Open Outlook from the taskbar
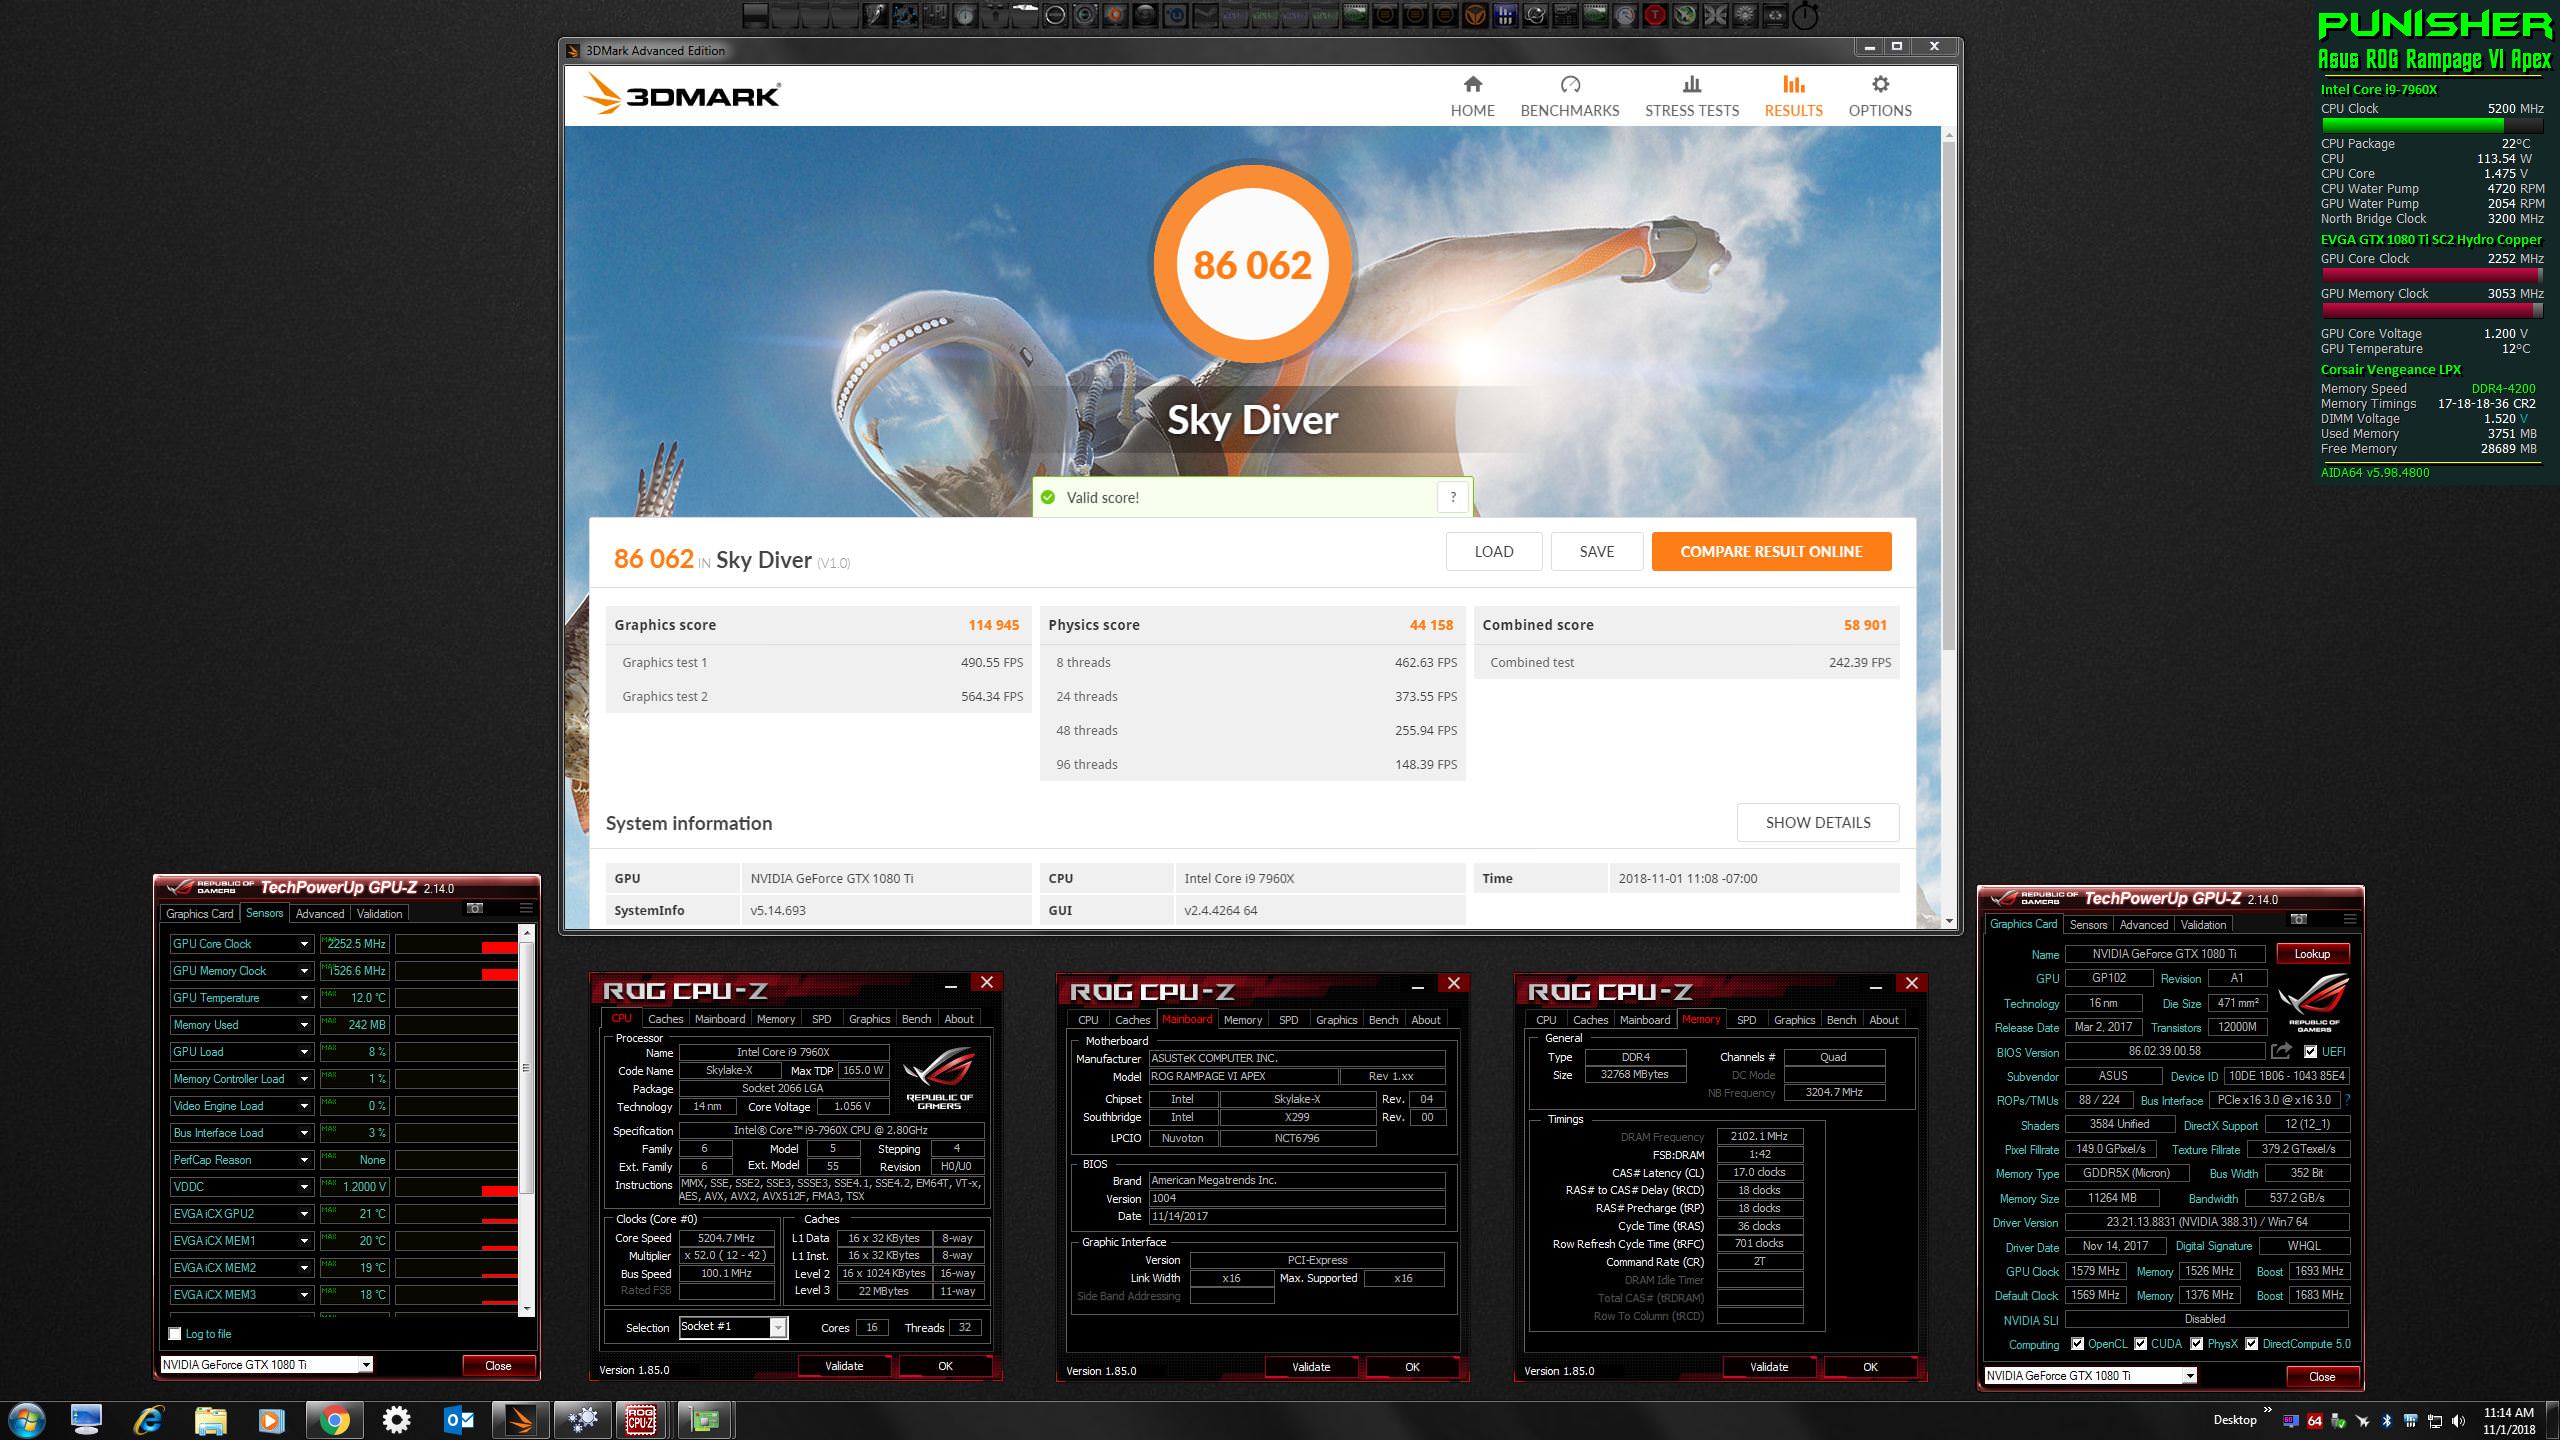Image resolution: width=2560 pixels, height=1440 pixels. point(458,1420)
